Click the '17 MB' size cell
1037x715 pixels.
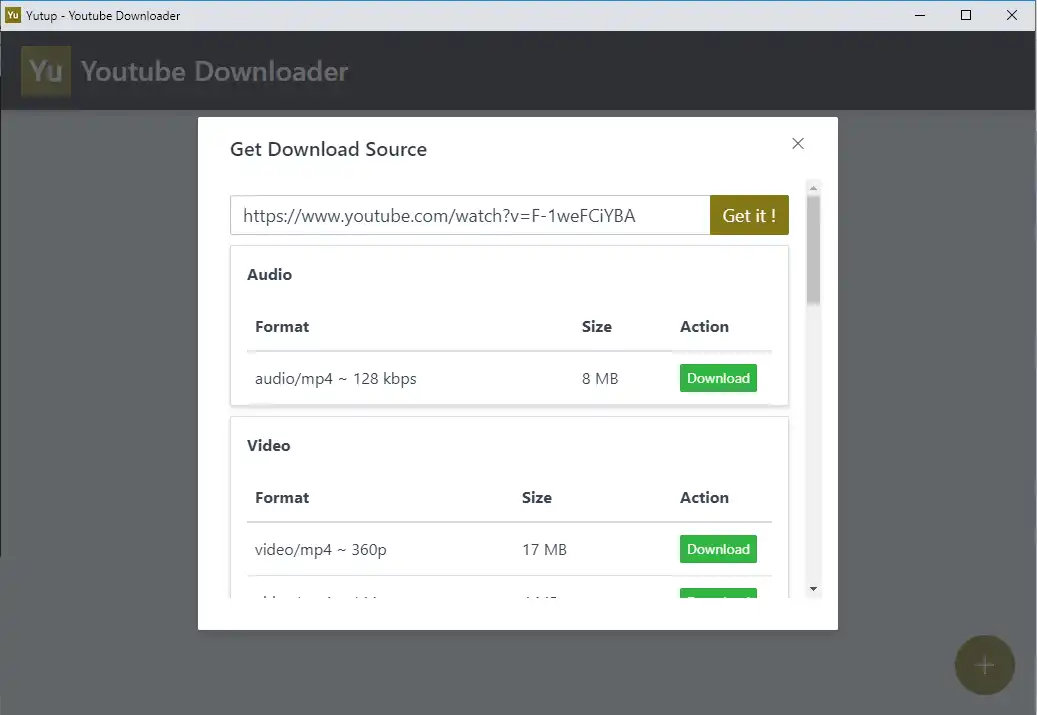[544, 550]
